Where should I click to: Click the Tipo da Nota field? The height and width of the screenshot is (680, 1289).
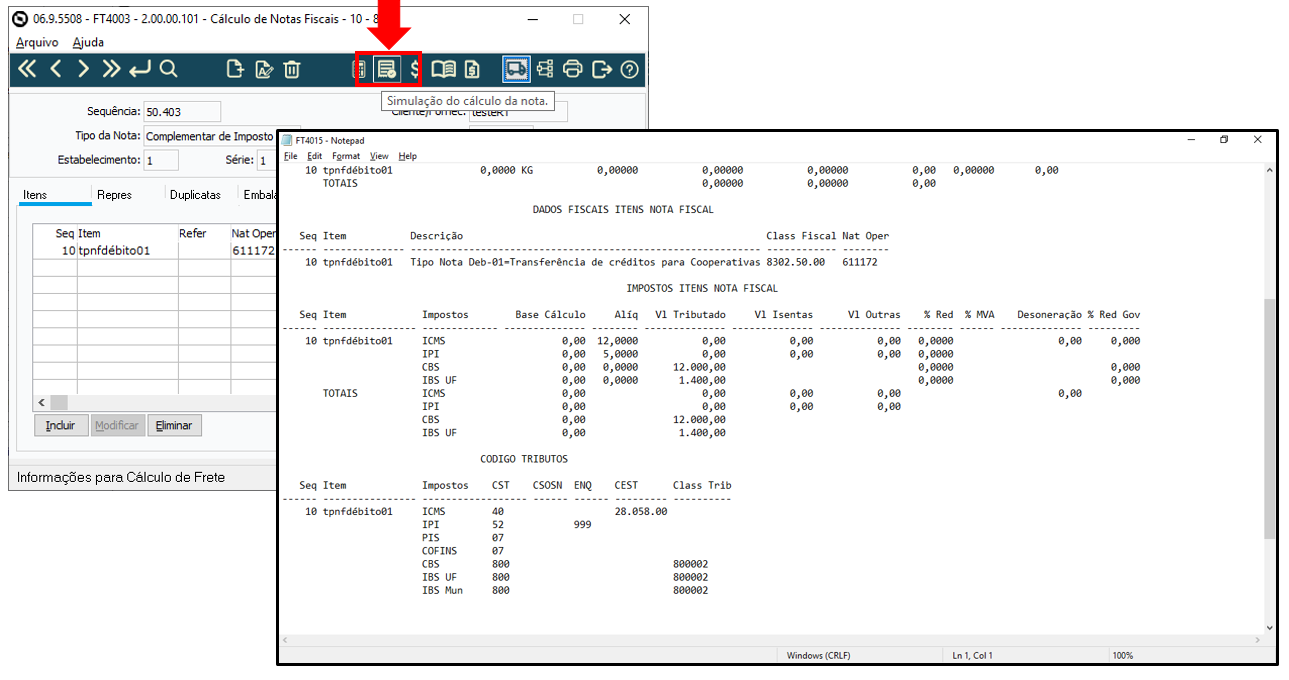click(x=208, y=136)
